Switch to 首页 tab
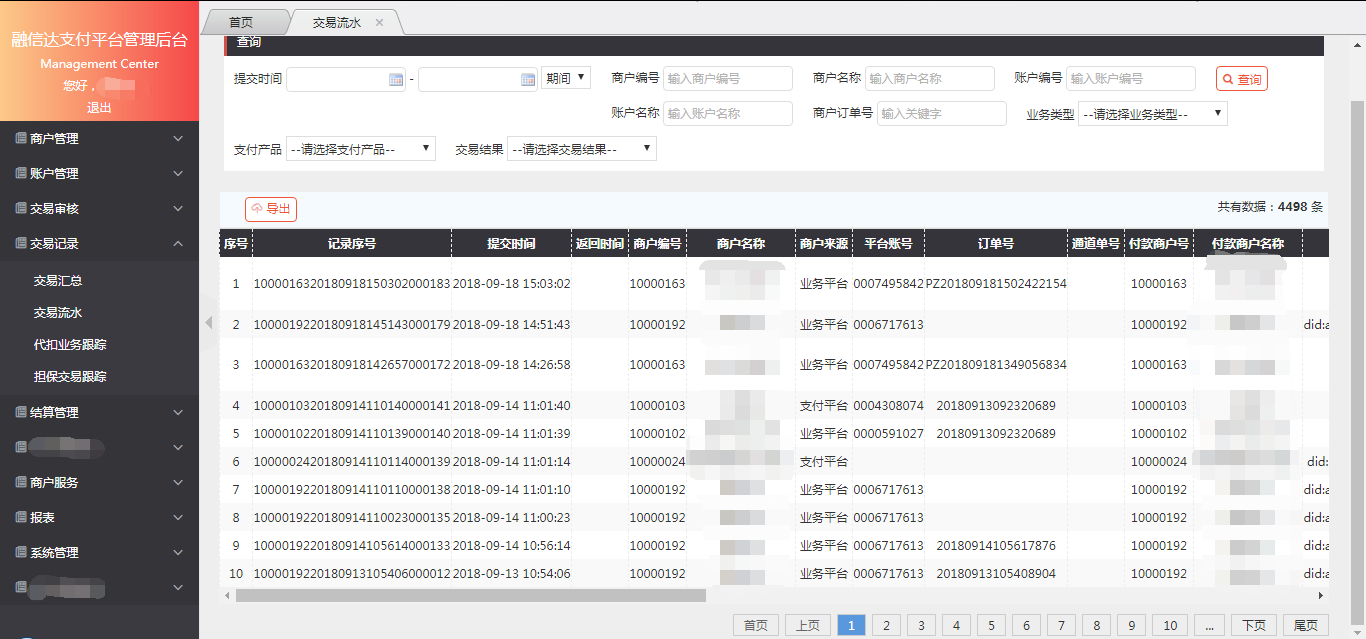 (x=241, y=22)
